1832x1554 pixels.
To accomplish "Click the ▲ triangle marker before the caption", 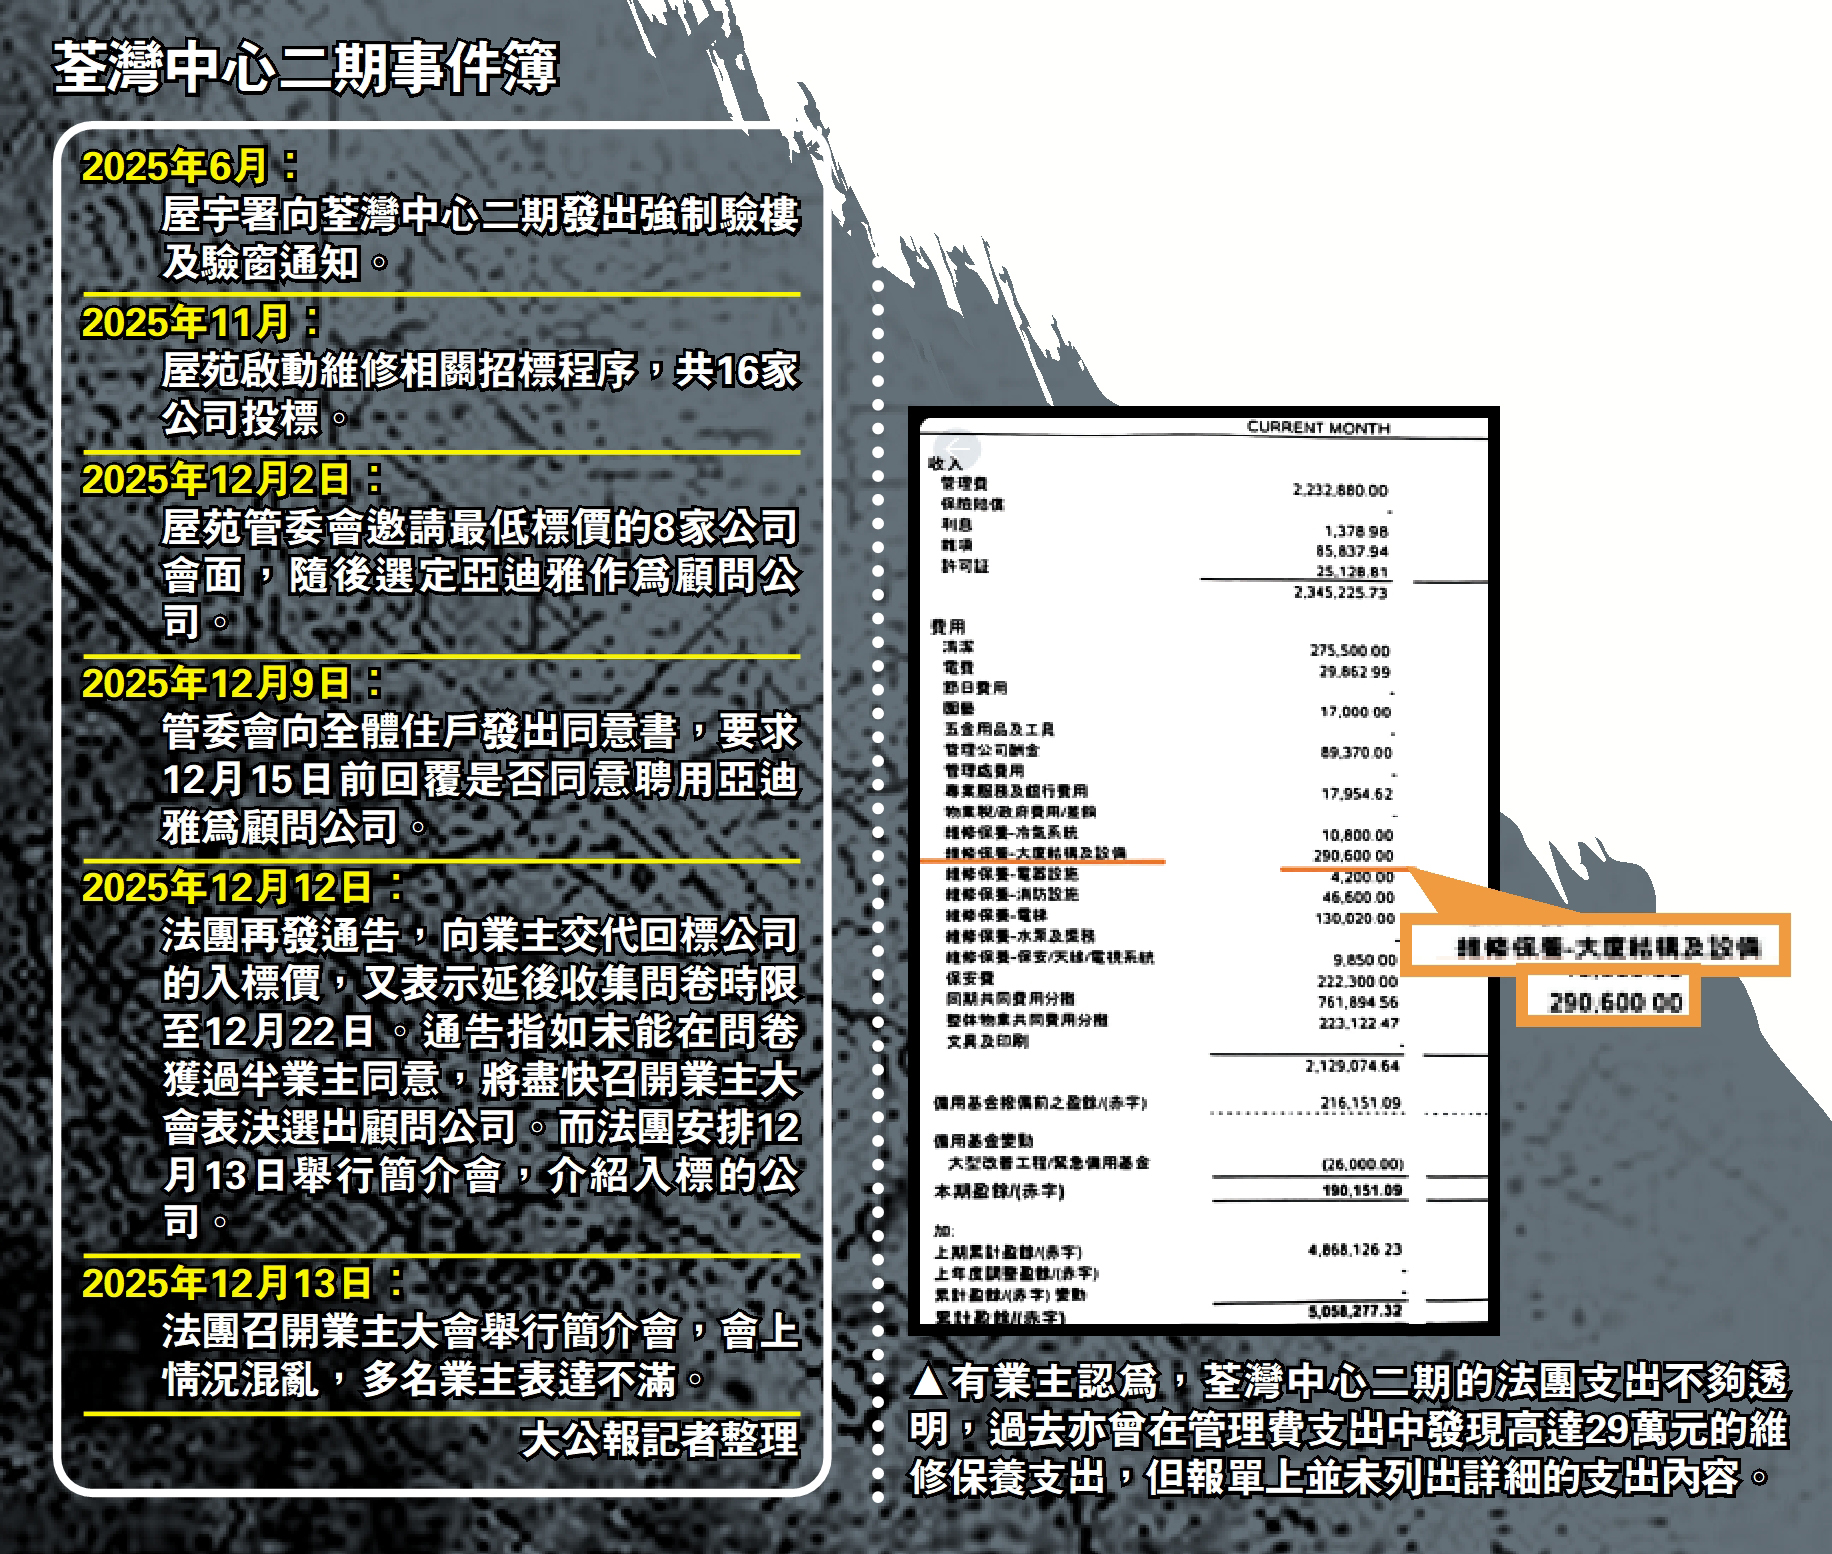I will (x=928, y=1382).
